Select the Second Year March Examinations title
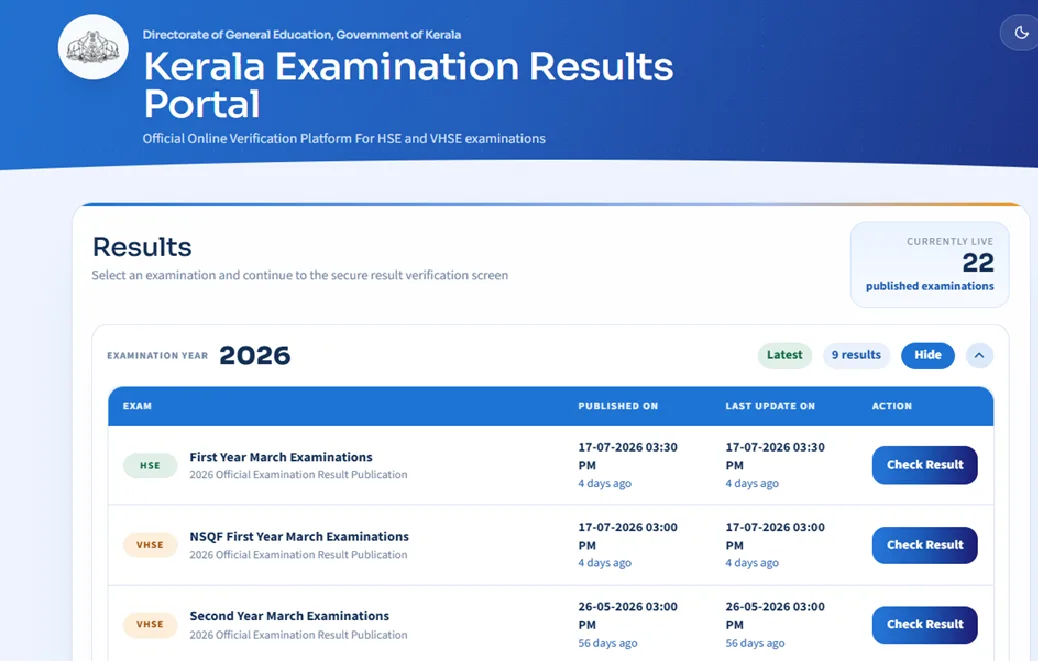Screen dimensions: 1038x663 [x=289, y=616]
